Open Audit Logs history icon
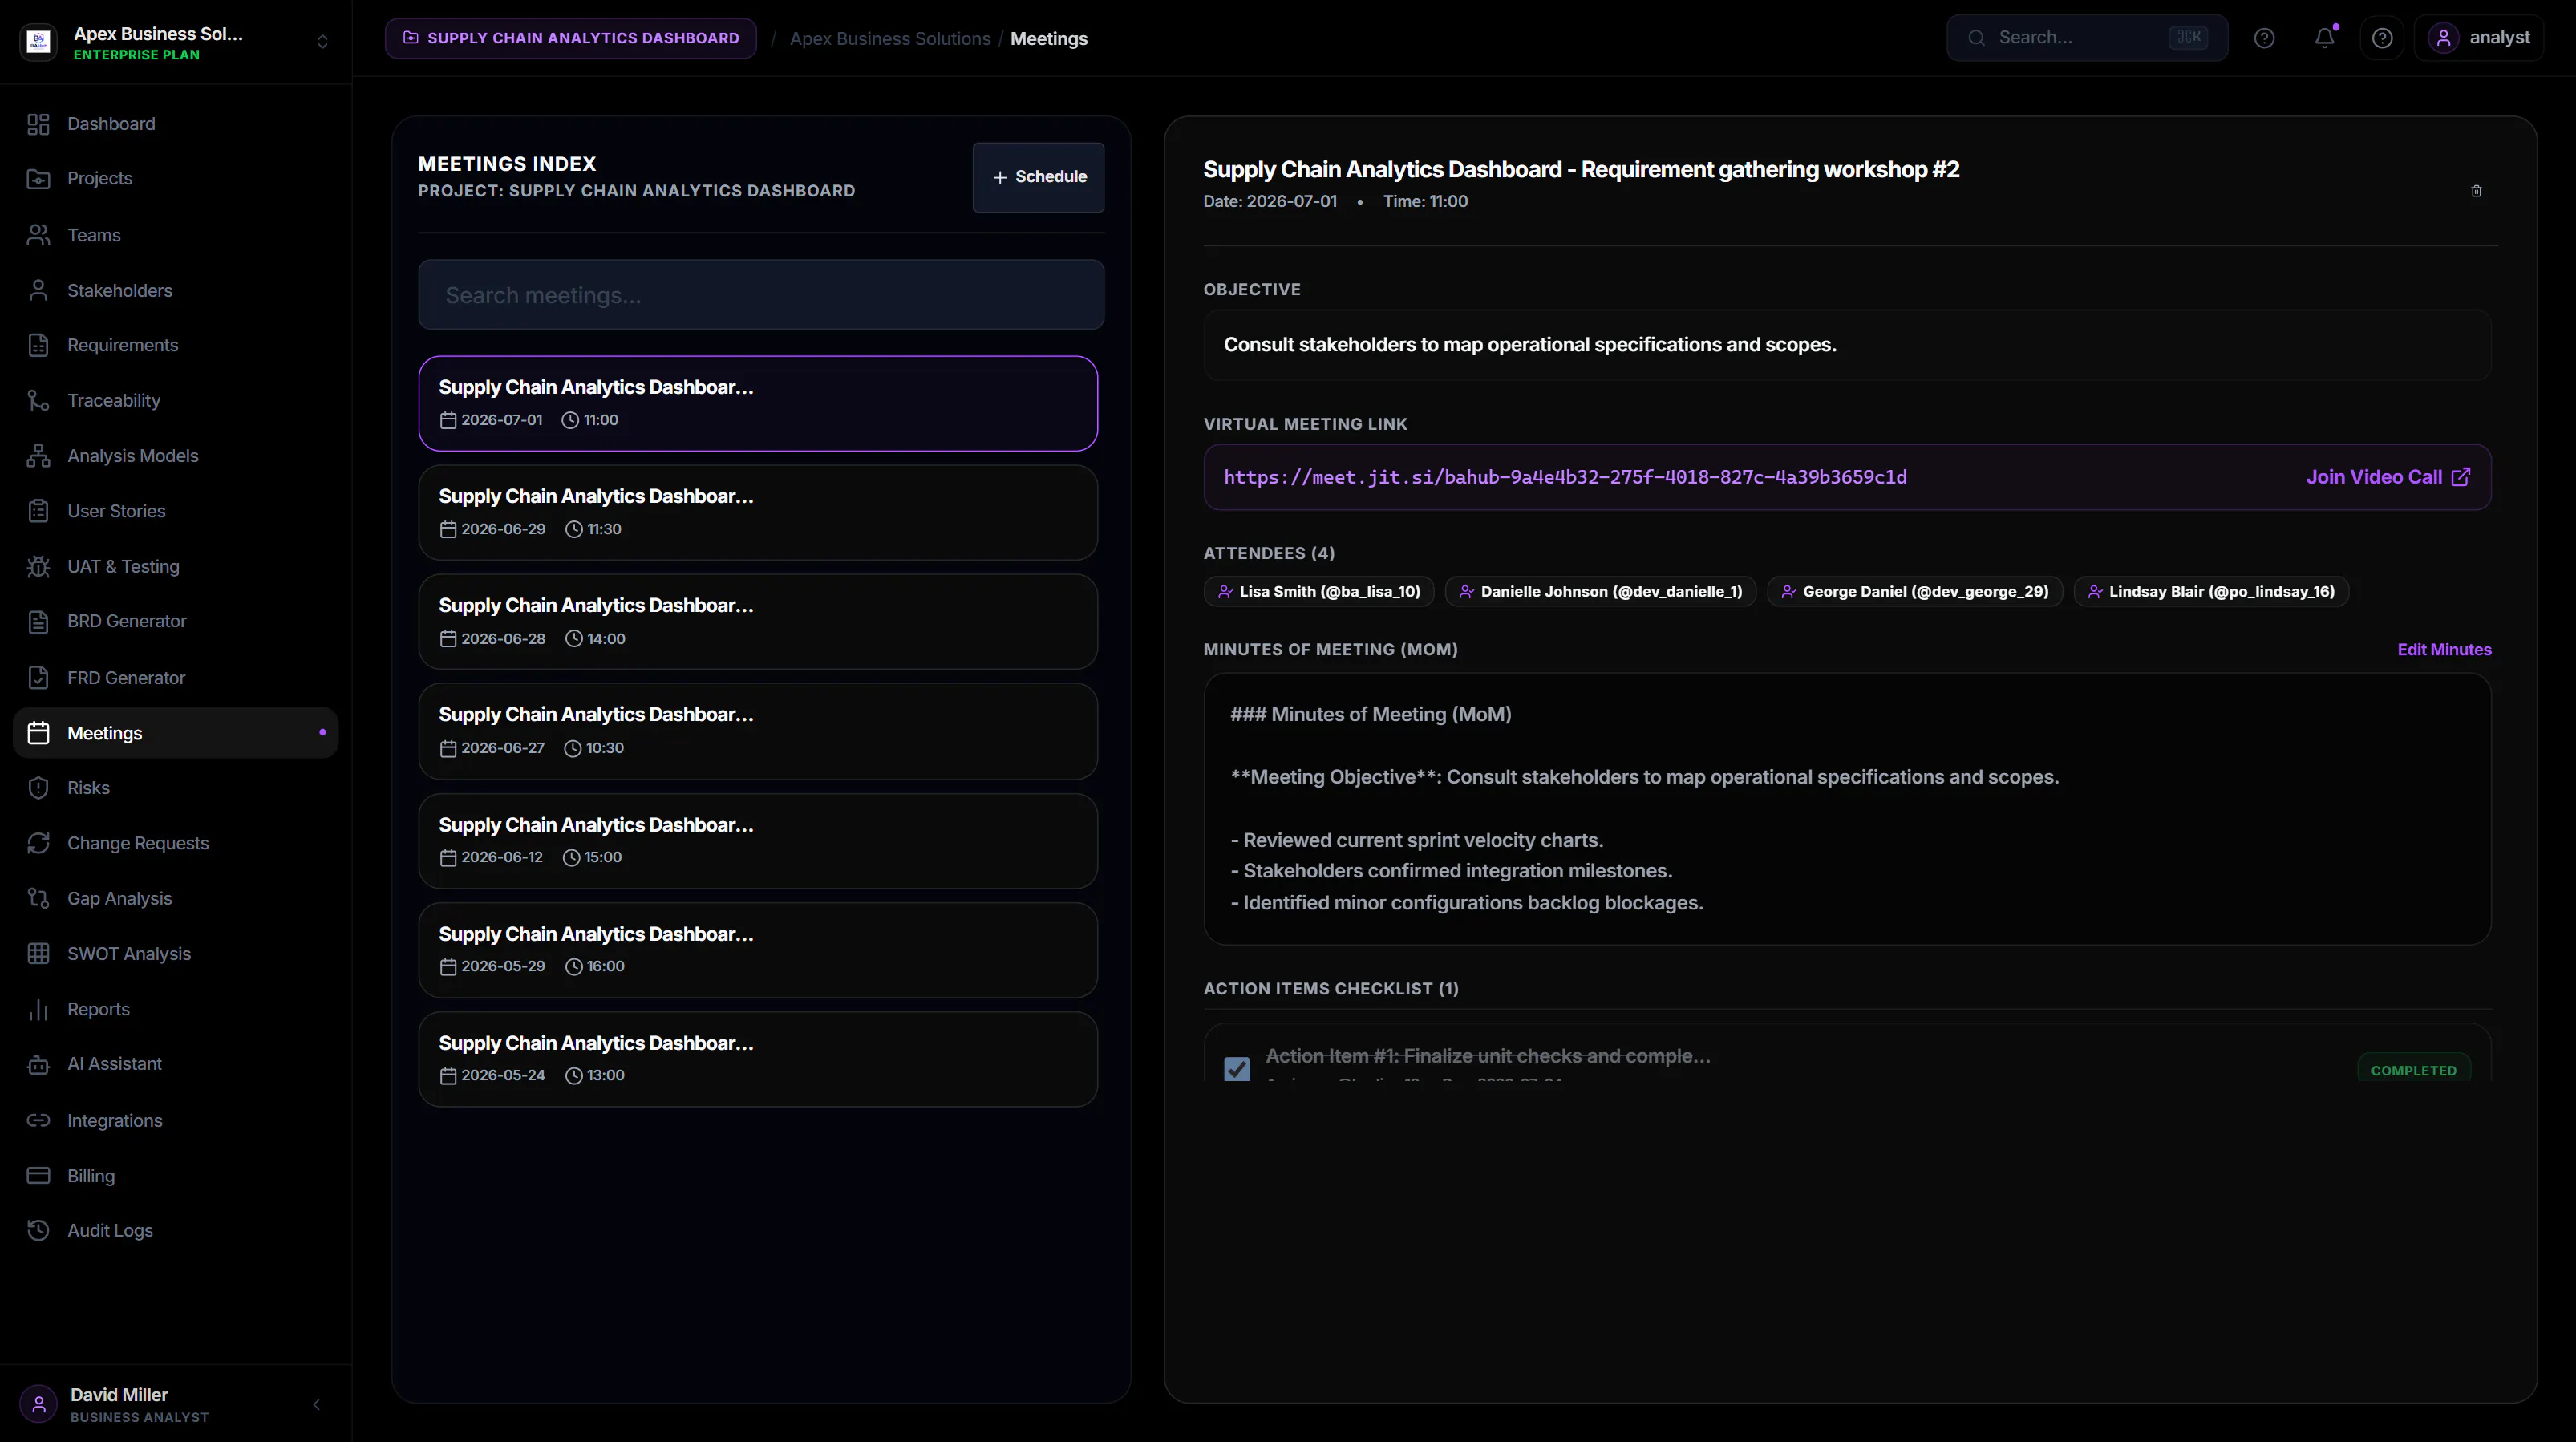The width and height of the screenshot is (2576, 1442). pyautogui.click(x=38, y=1231)
